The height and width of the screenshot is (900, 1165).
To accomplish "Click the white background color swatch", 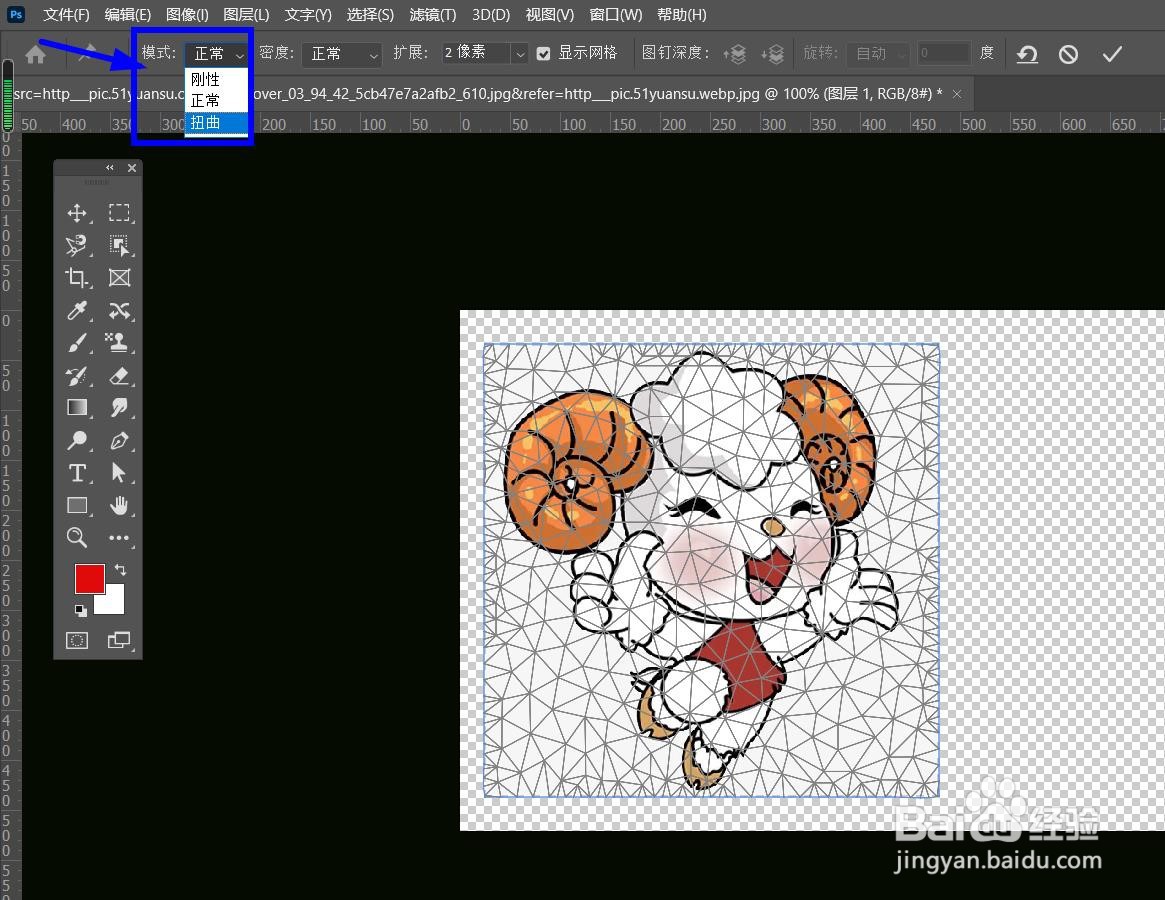I will pyautogui.click(x=114, y=603).
